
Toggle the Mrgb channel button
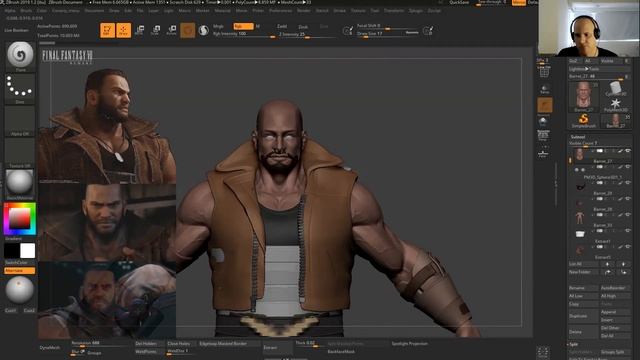pyautogui.click(x=218, y=26)
